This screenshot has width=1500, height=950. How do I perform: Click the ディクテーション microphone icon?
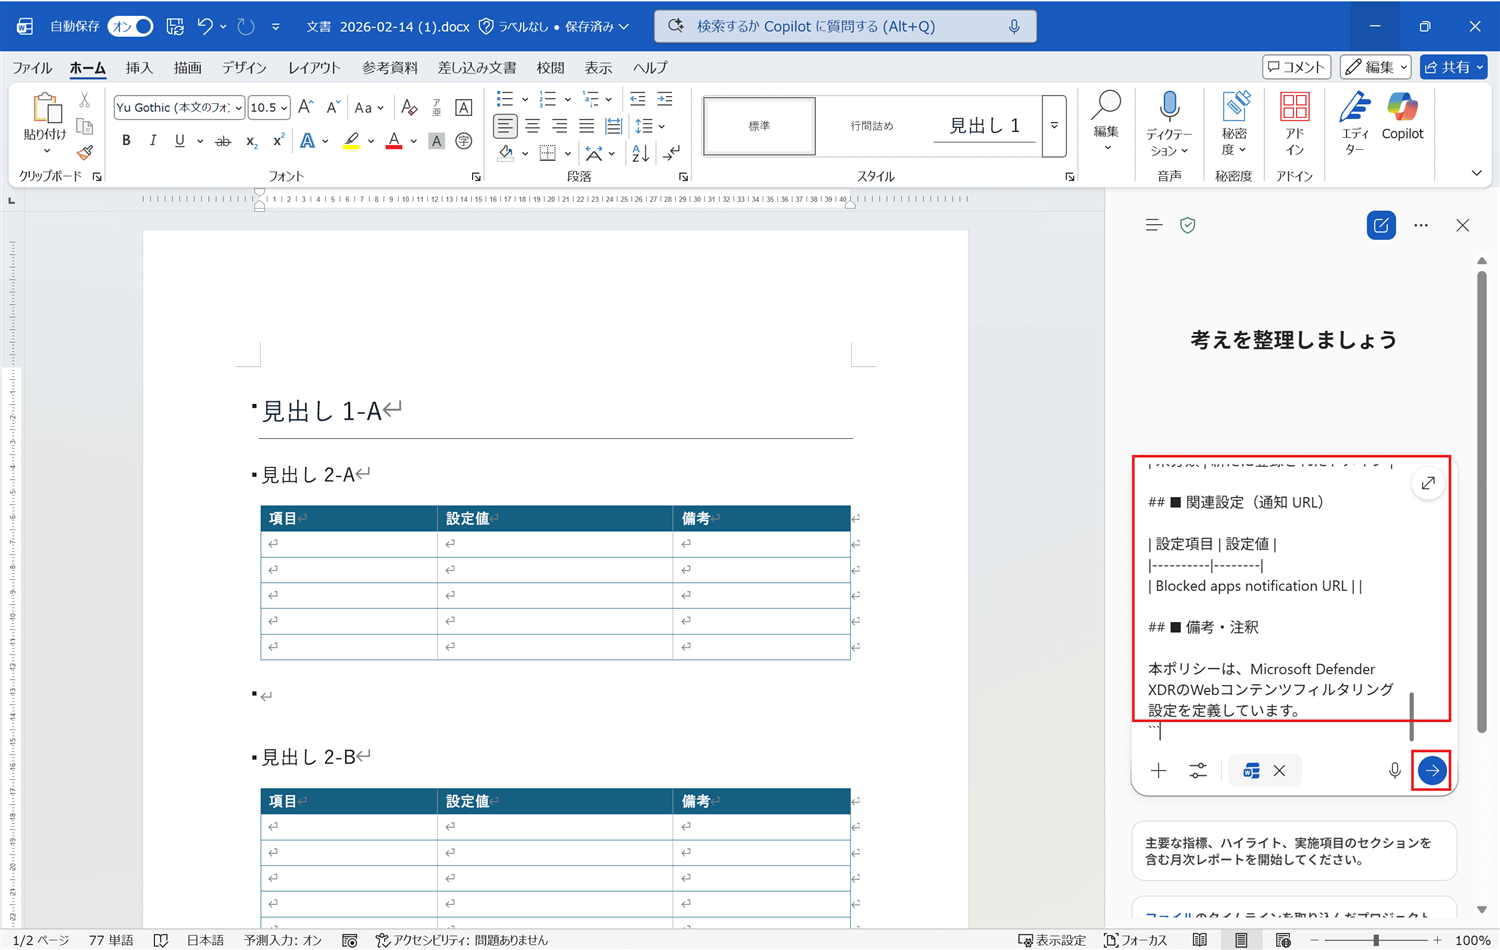pyautogui.click(x=1168, y=106)
